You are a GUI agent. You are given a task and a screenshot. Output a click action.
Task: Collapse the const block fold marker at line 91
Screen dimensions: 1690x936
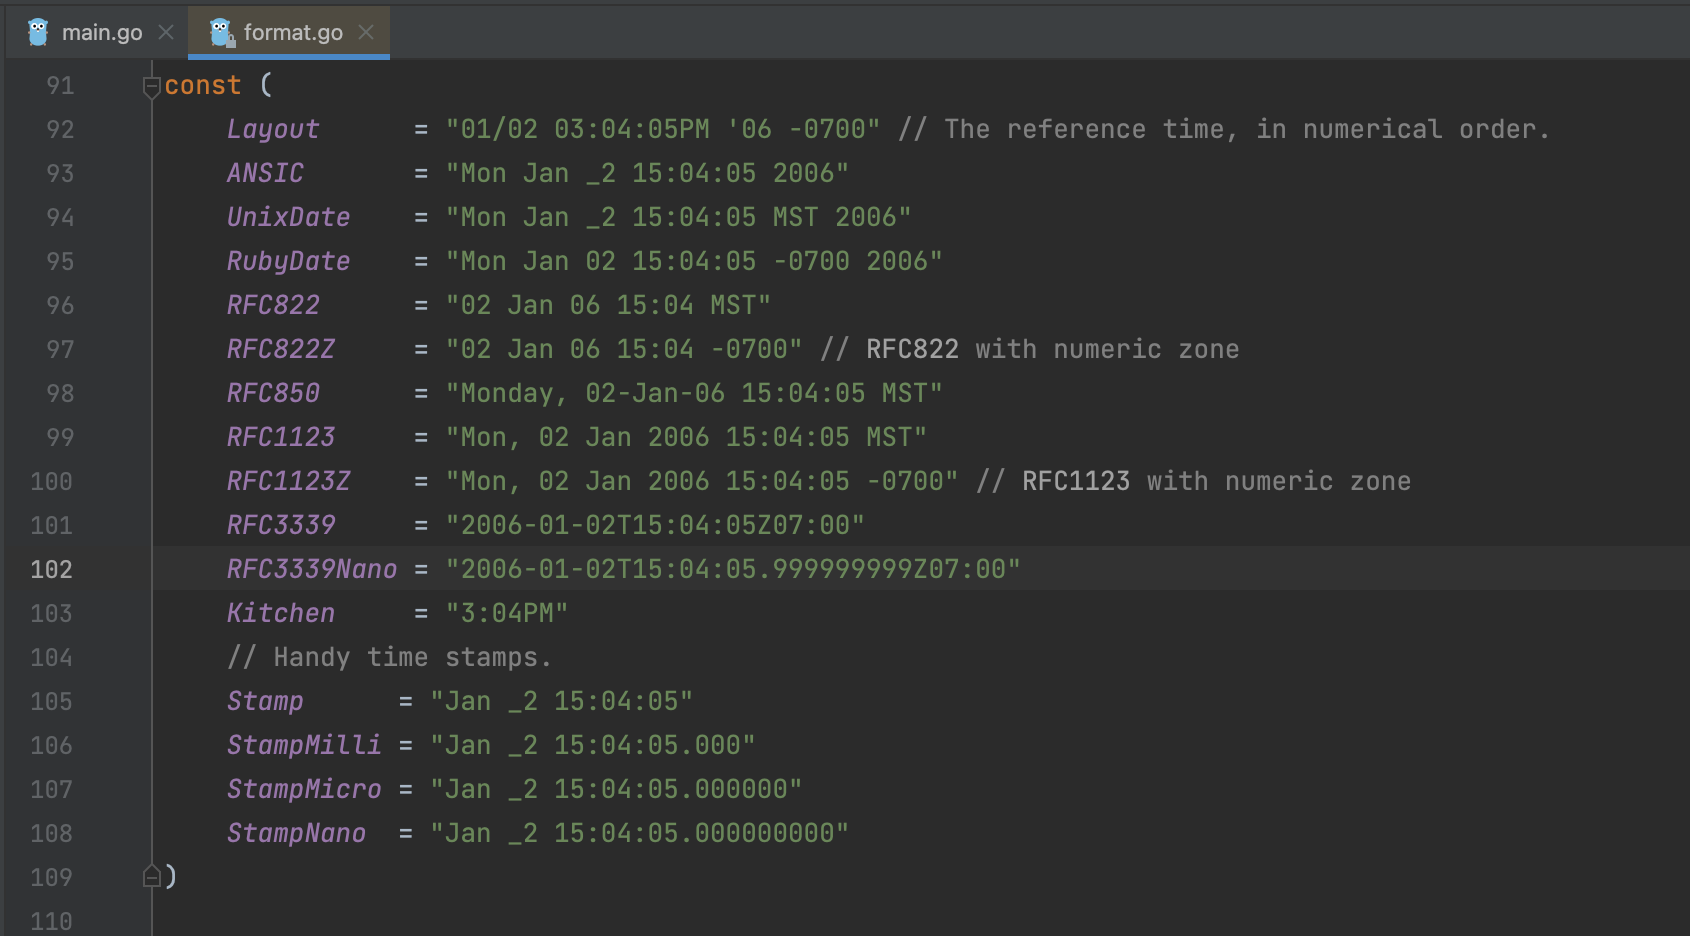tap(152, 87)
